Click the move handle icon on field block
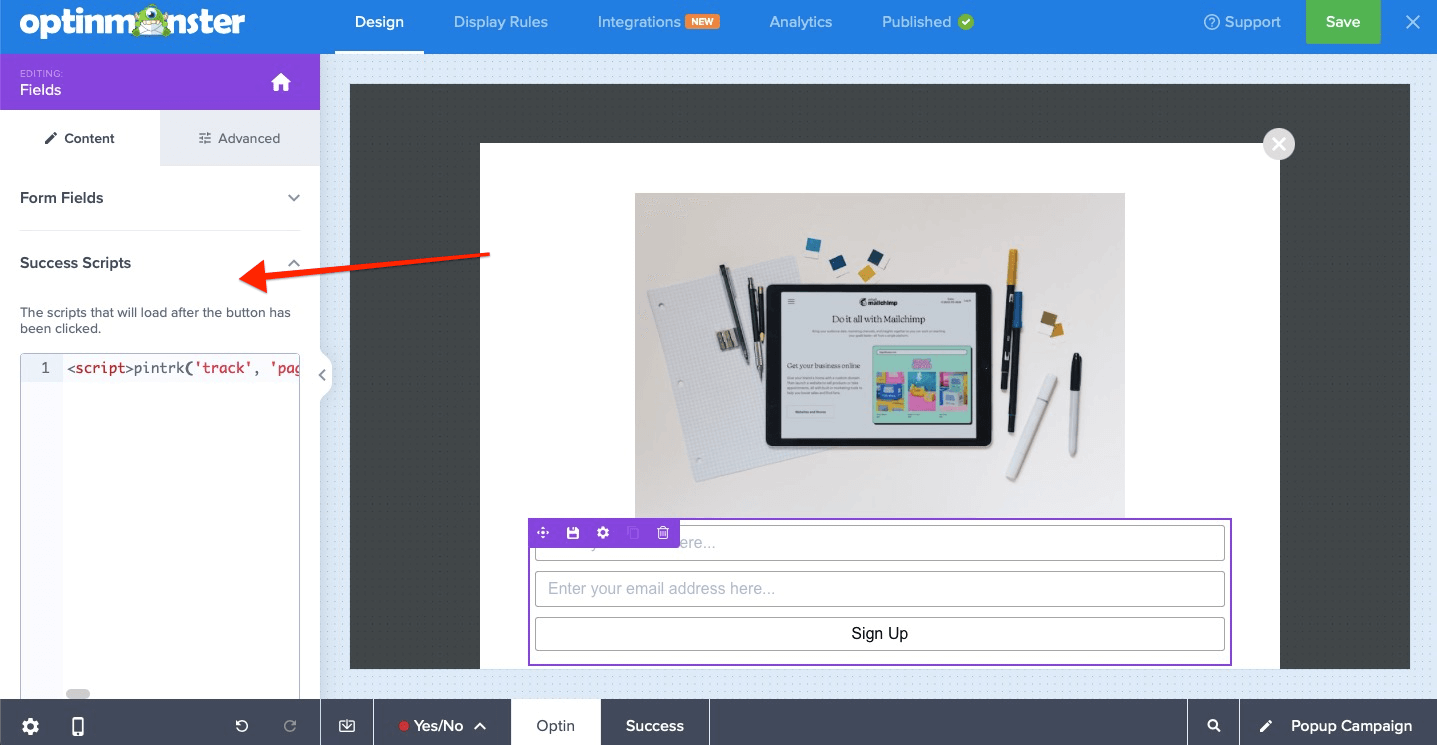Screen dimensions: 1437x745 click(543, 533)
